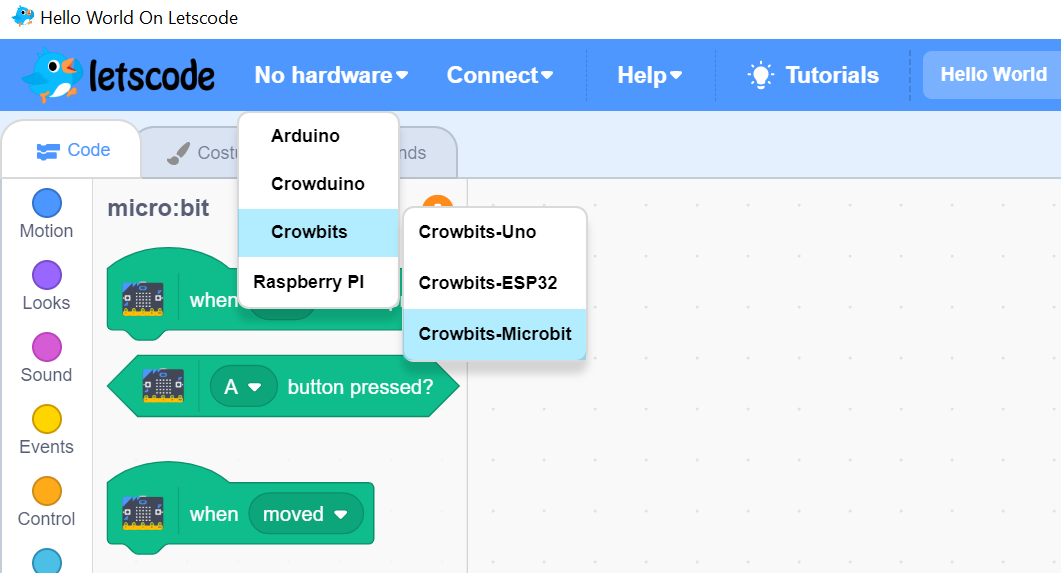This screenshot has width=1061, height=573.
Task: Open the No hardware dropdown
Action: point(331,75)
